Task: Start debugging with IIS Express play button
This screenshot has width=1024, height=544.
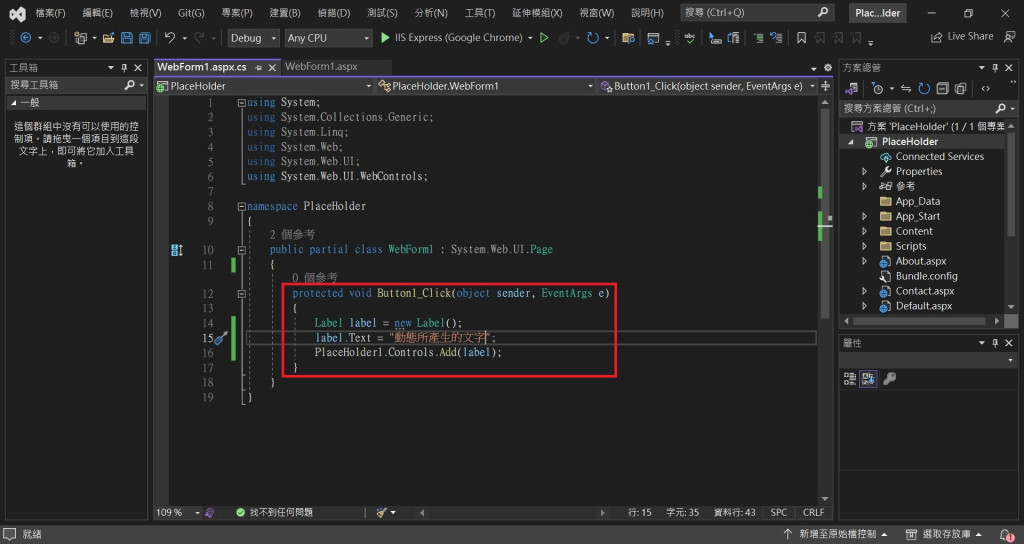Action: (385, 38)
